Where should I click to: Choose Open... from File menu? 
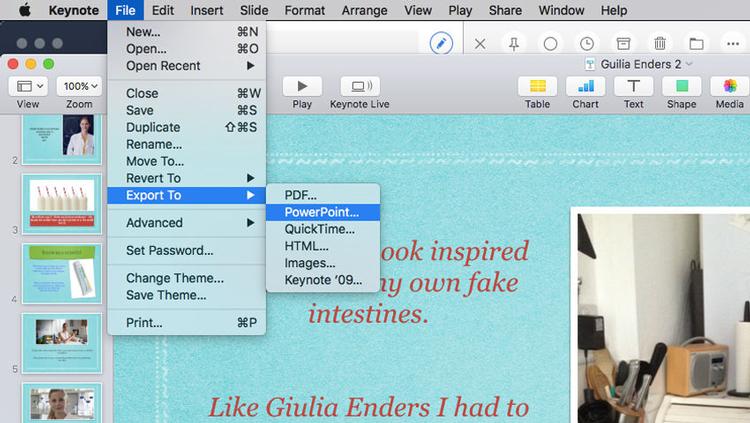(187, 49)
